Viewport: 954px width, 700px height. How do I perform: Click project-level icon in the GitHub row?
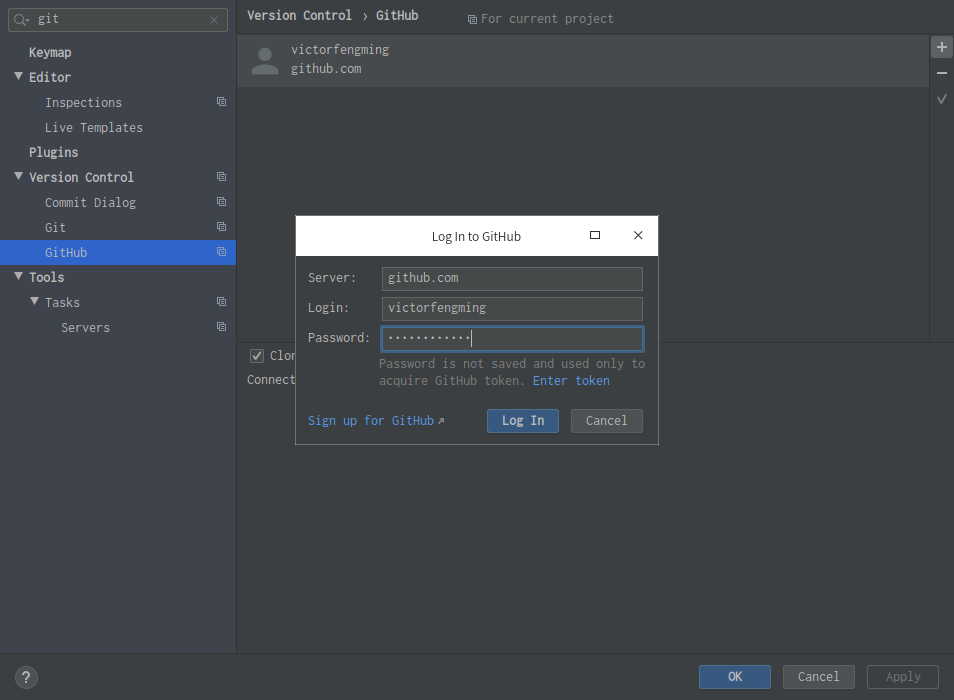tap(221, 251)
